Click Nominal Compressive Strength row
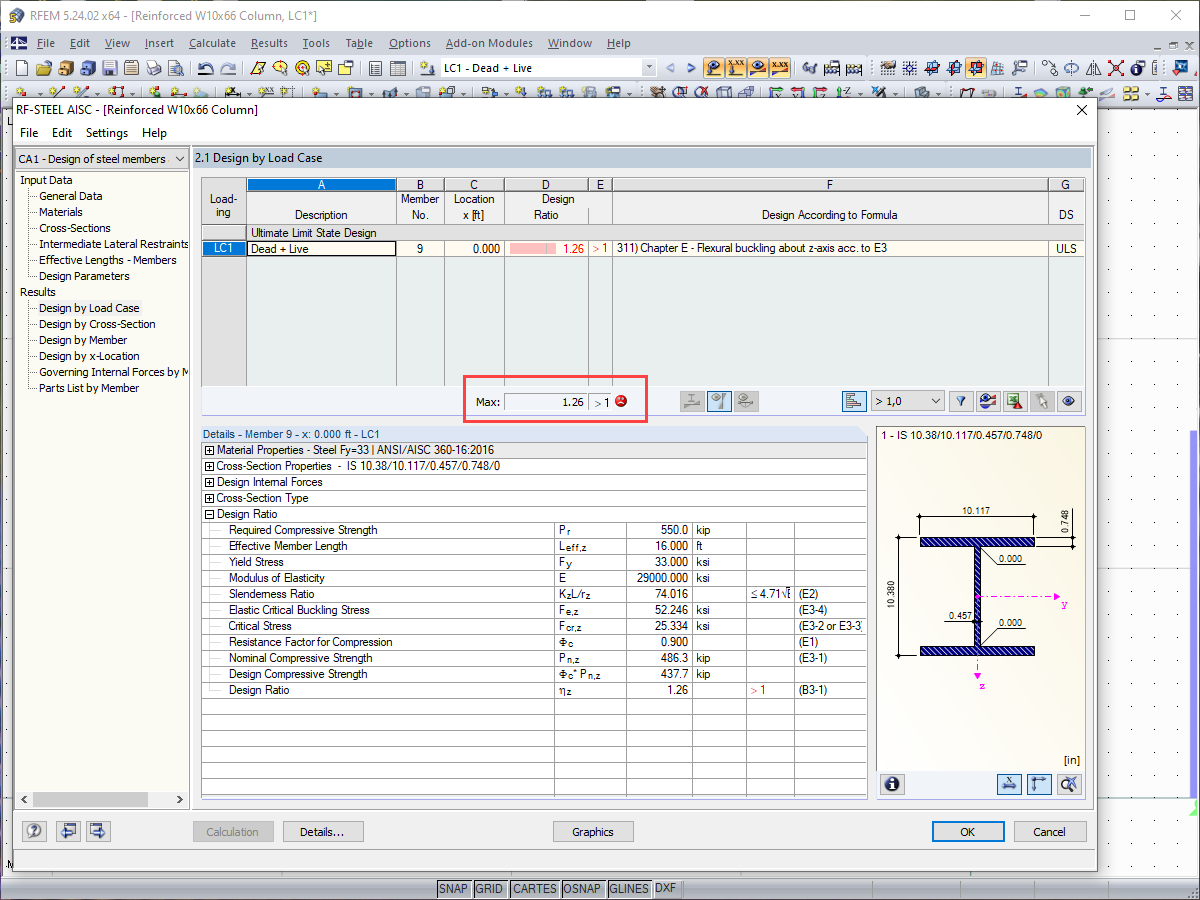This screenshot has width=1200, height=900. click(534, 658)
